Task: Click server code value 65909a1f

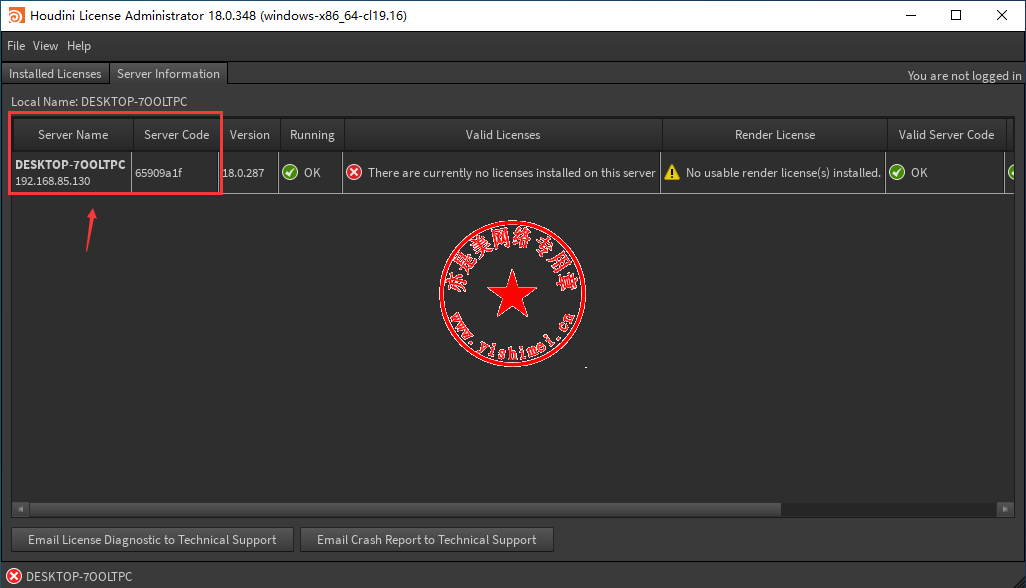Action: click(158, 173)
